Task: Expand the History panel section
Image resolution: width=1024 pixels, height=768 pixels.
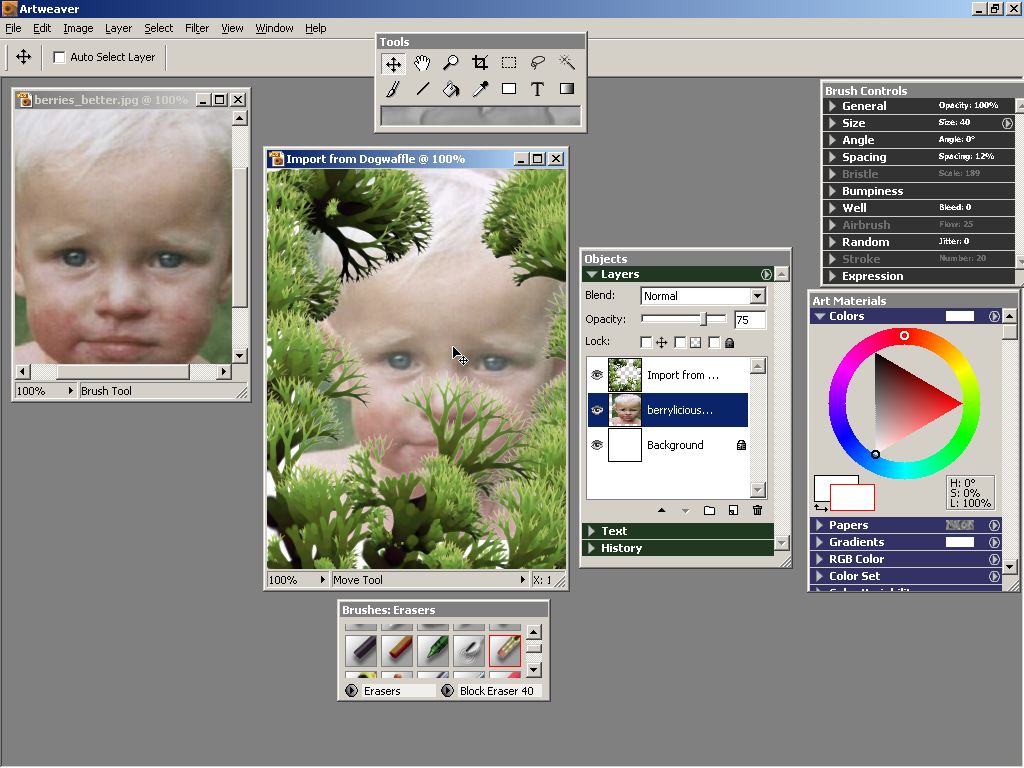Action: (x=621, y=548)
